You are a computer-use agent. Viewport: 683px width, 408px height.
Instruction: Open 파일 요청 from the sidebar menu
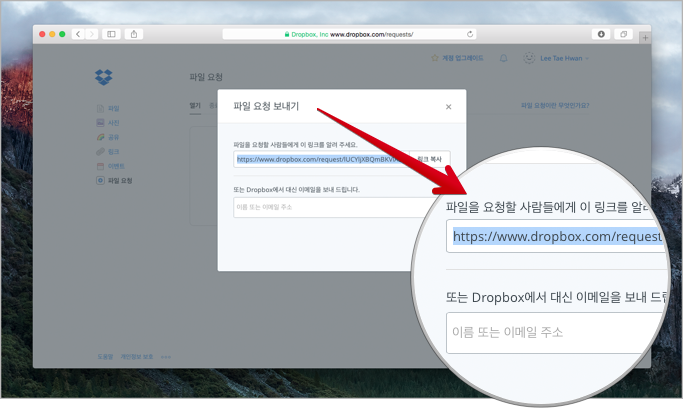(120, 181)
